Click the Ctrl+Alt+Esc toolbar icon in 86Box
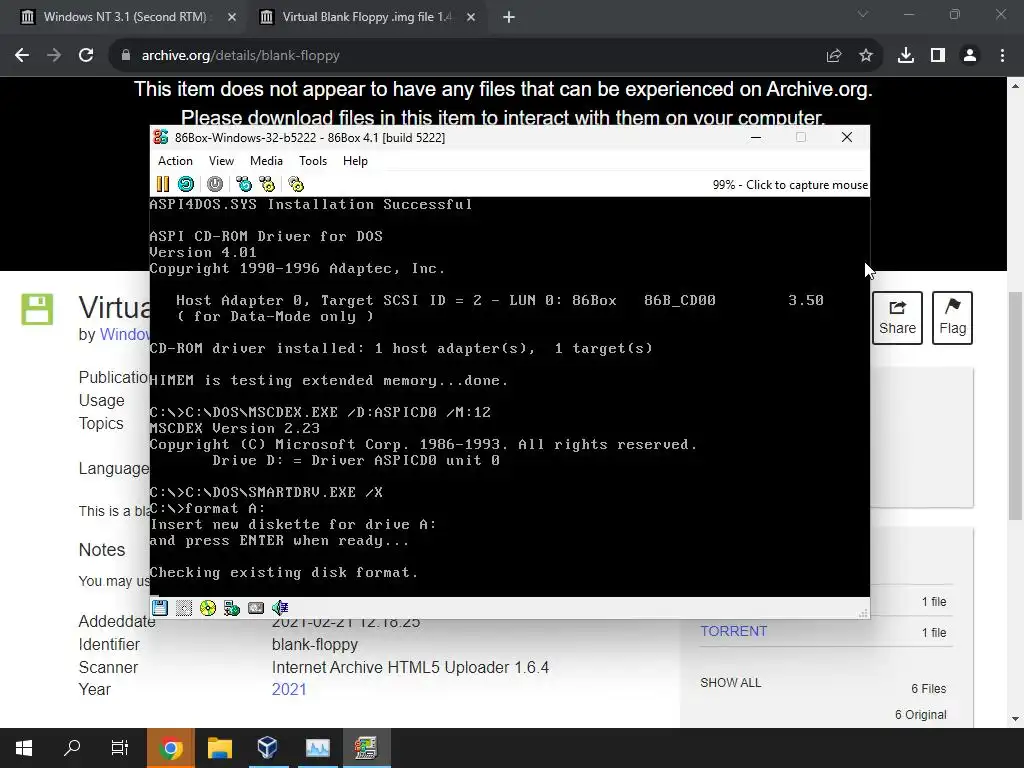This screenshot has width=1024, height=768. pyautogui.click(x=267, y=184)
